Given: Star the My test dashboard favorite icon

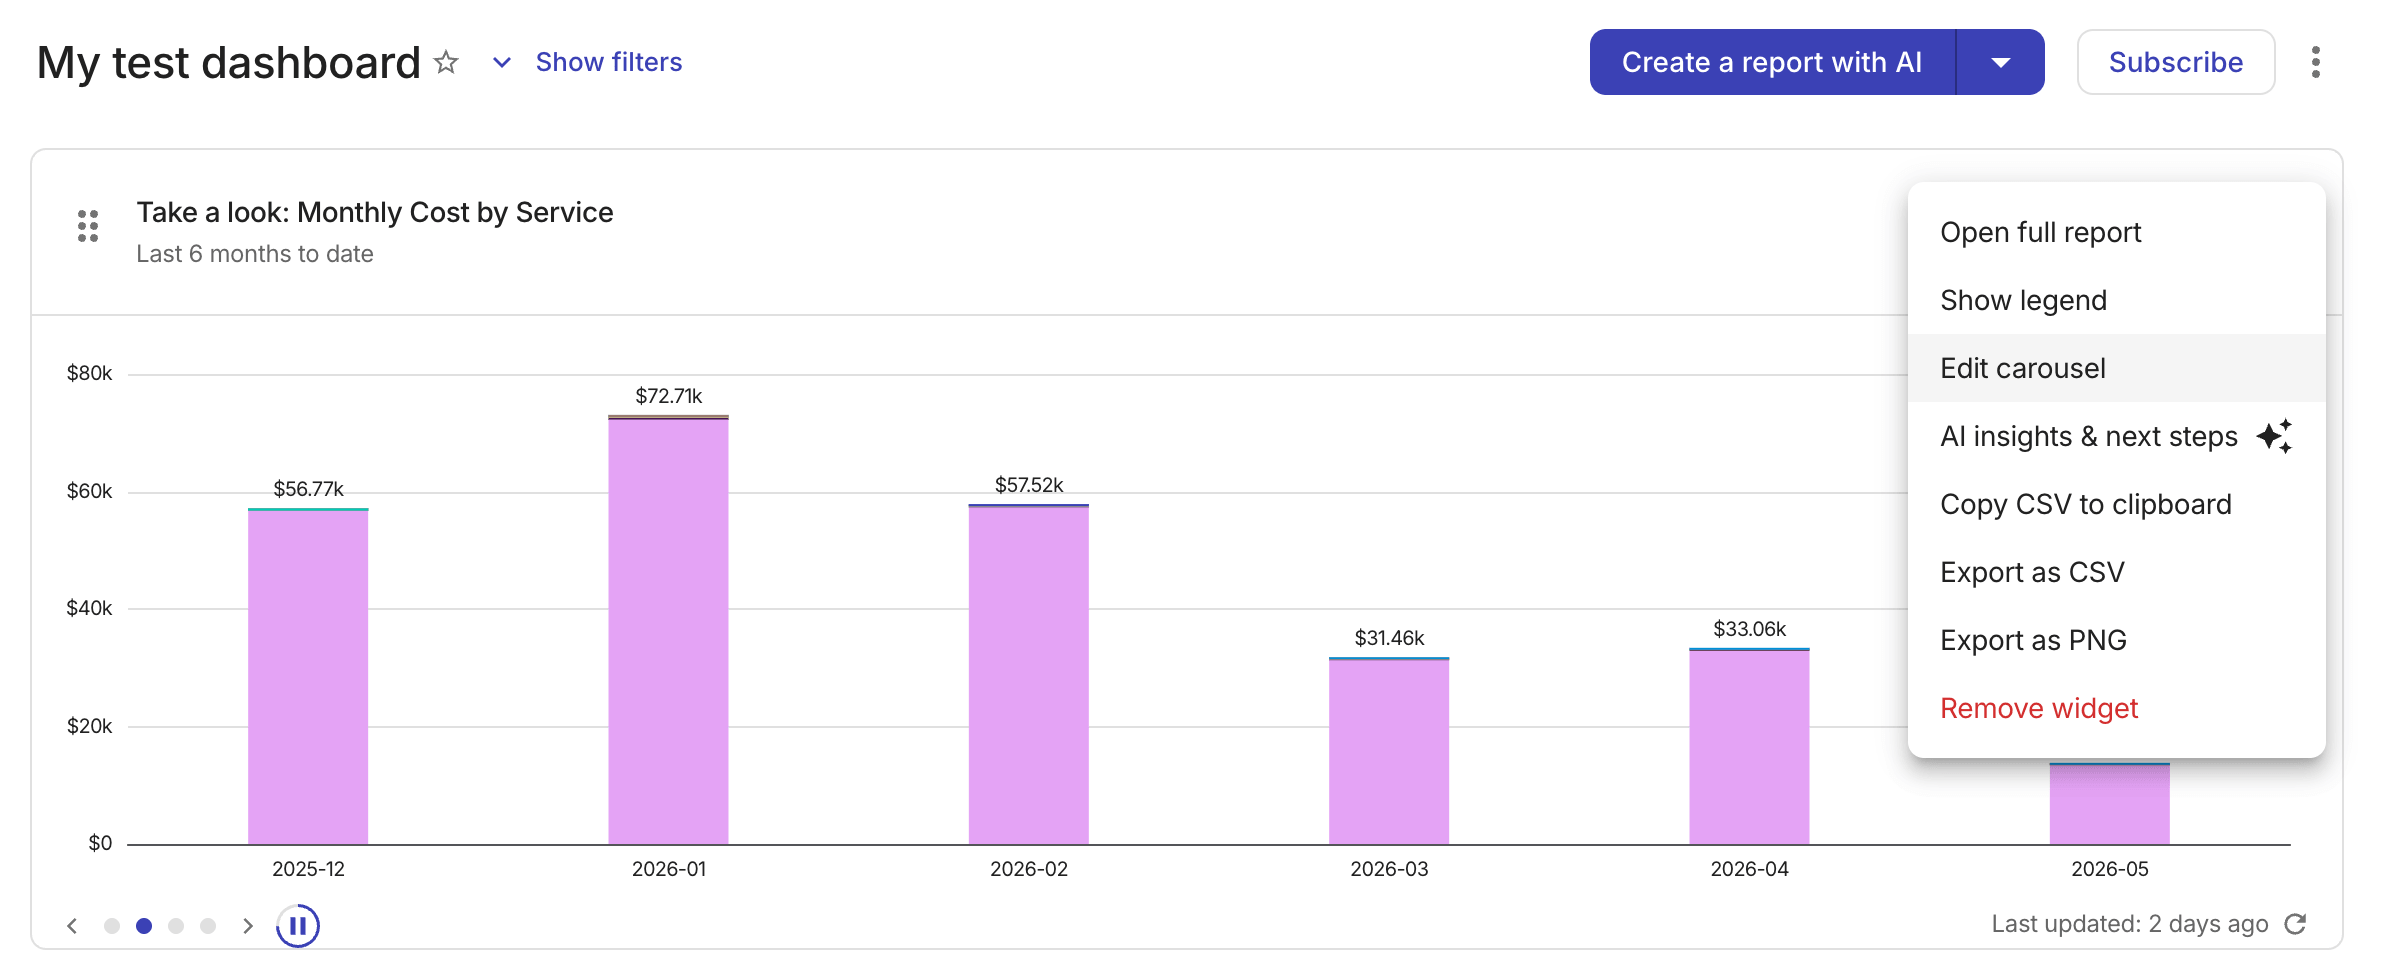Looking at the screenshot, I should click(446, 63).
